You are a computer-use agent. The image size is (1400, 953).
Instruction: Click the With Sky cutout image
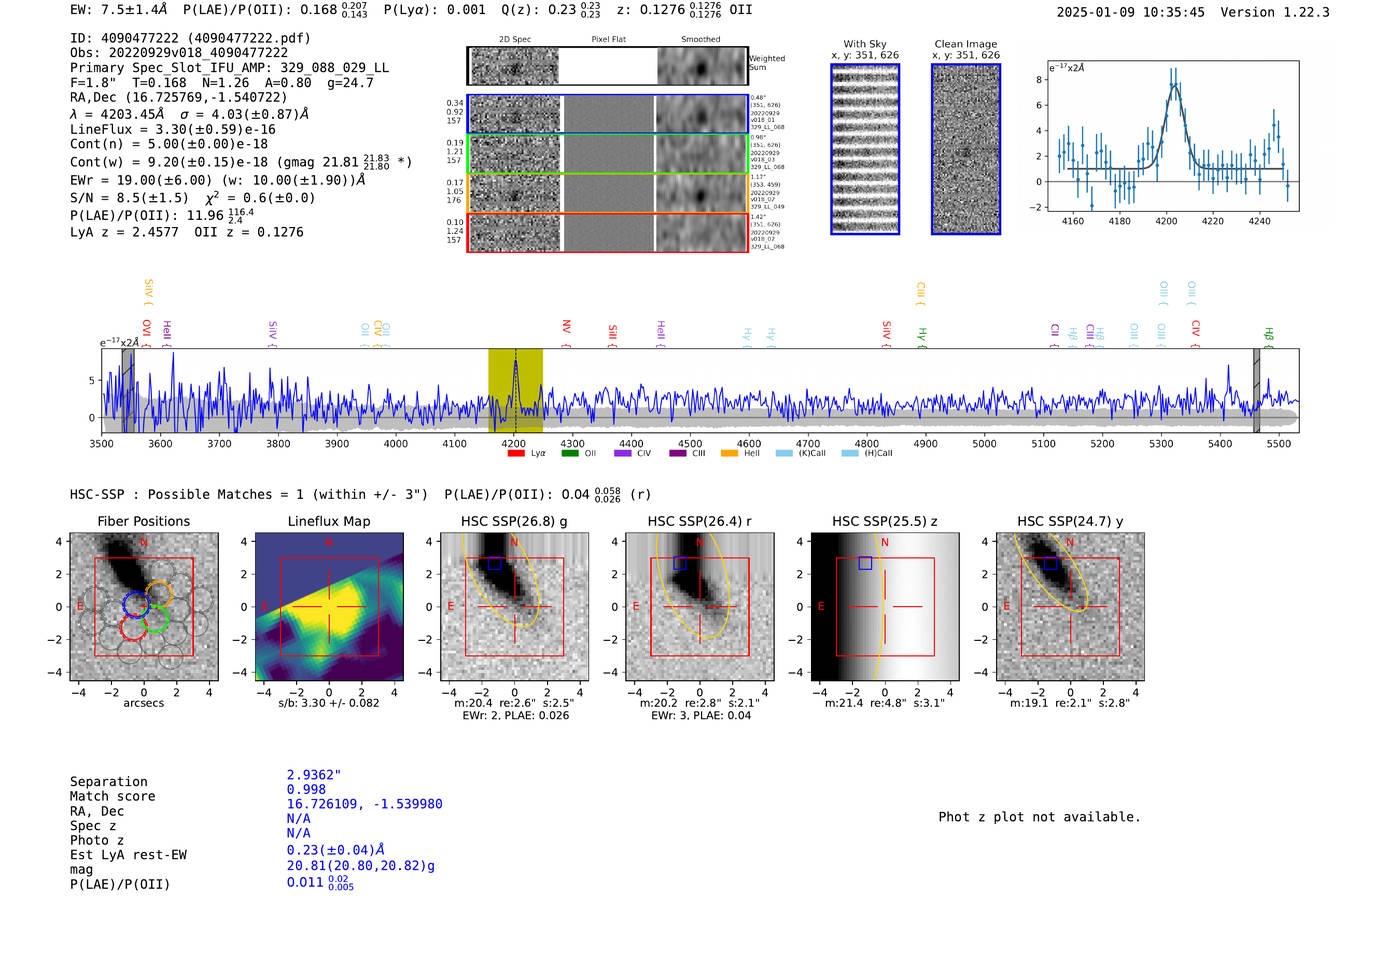tap(865, 149)
